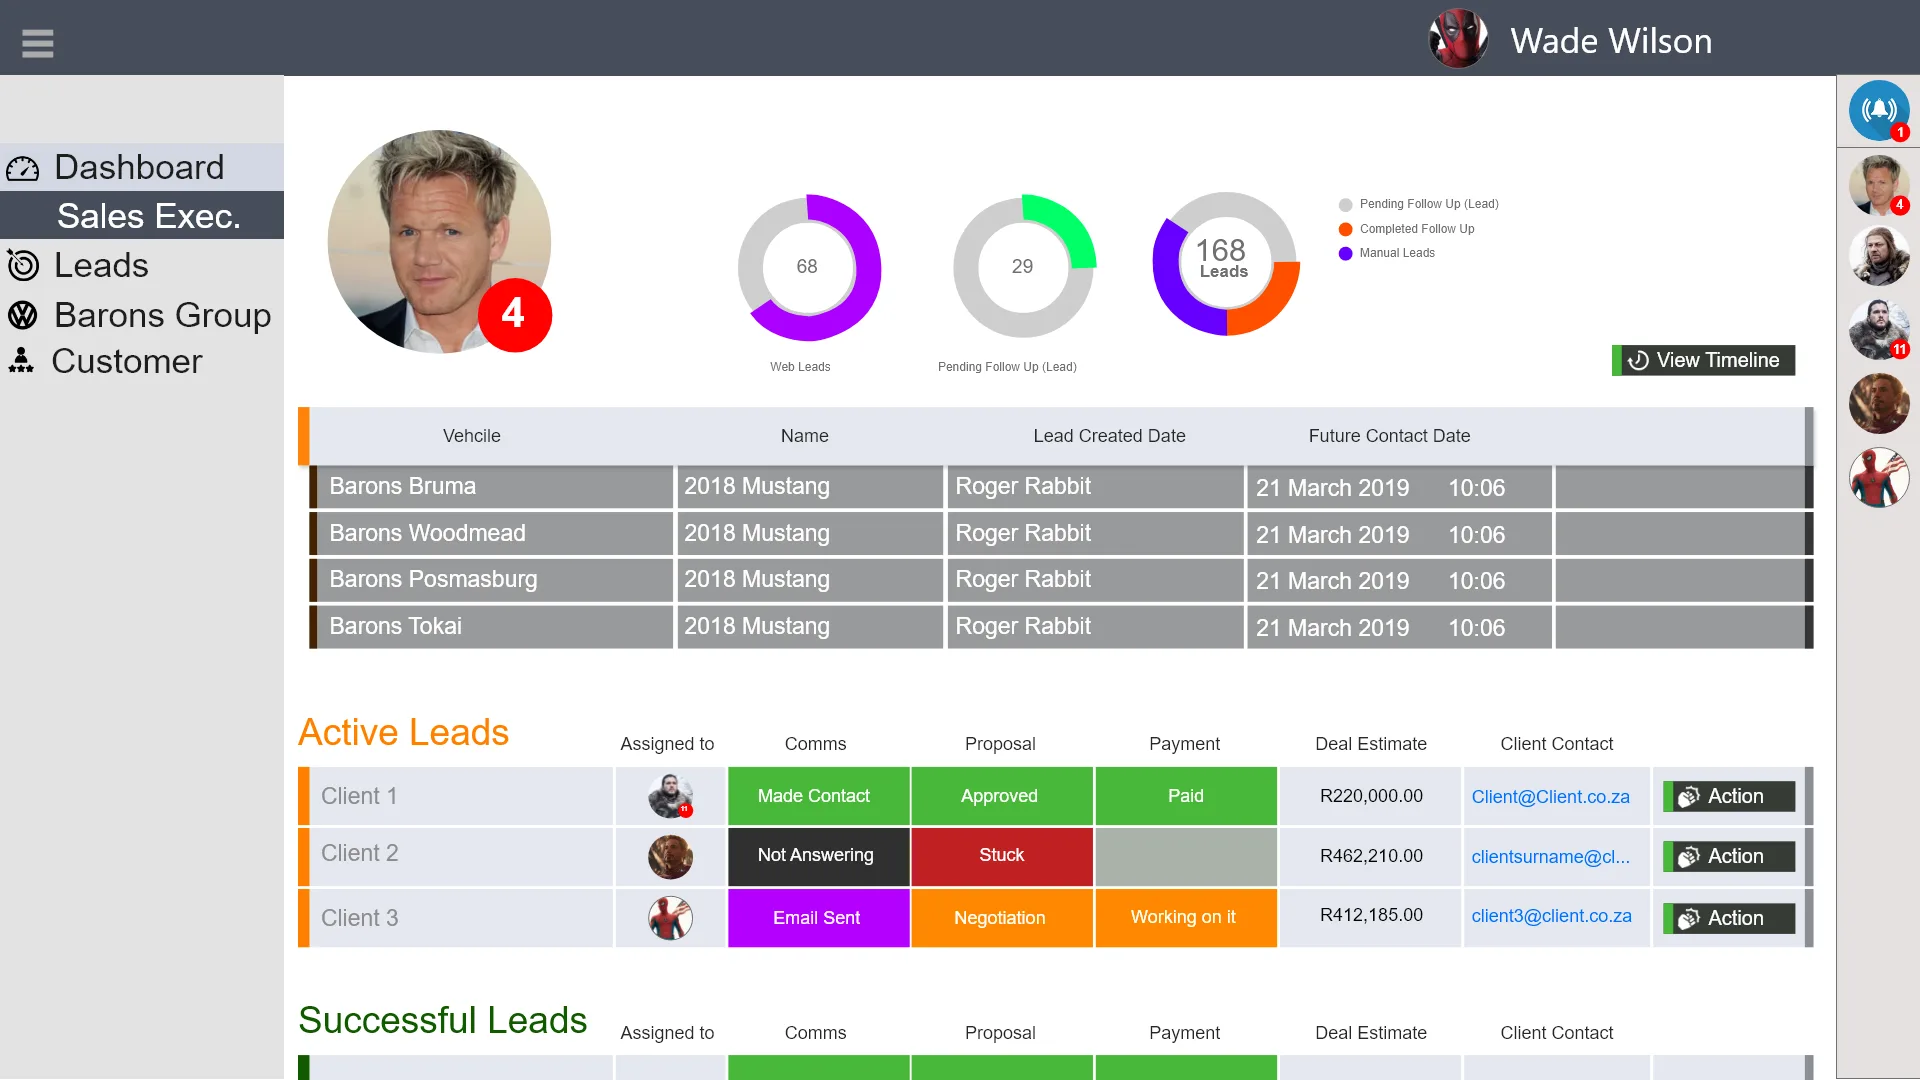Select the Spider-Man avatar in right sidebar

[x=1879, y=477]
